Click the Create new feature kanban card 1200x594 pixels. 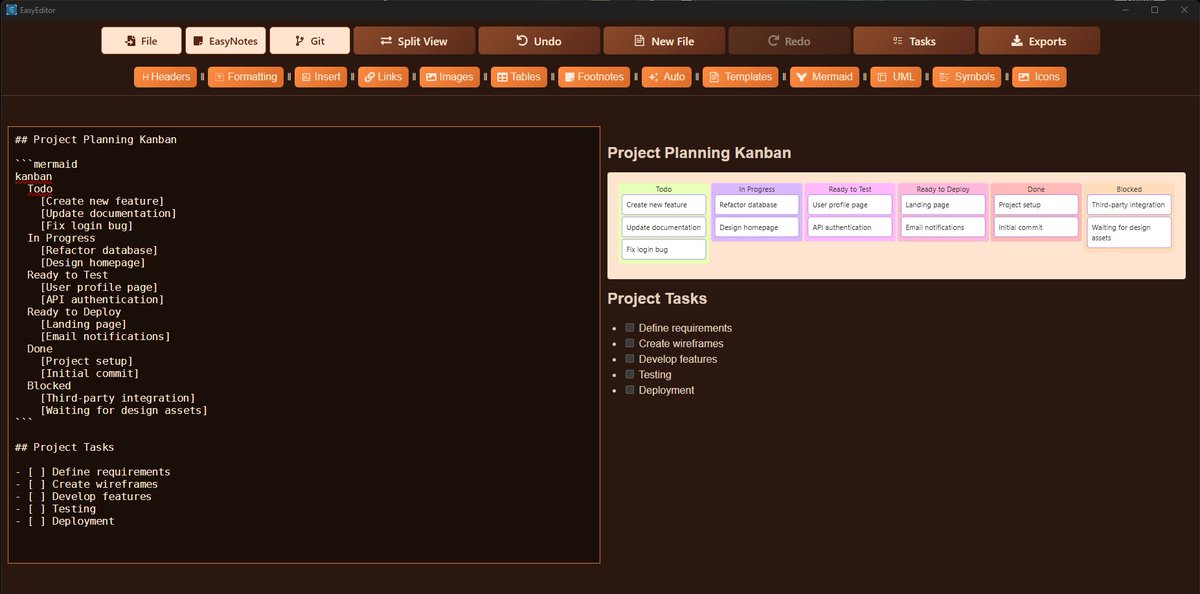[664, 205]
